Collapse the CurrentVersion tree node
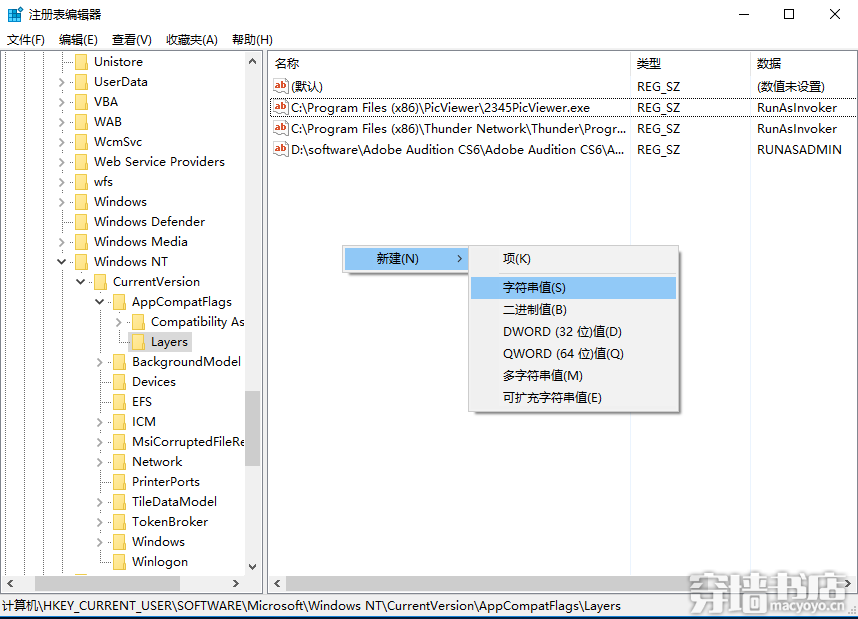Viewport: 858px width, 619px height. pos(80,282)
